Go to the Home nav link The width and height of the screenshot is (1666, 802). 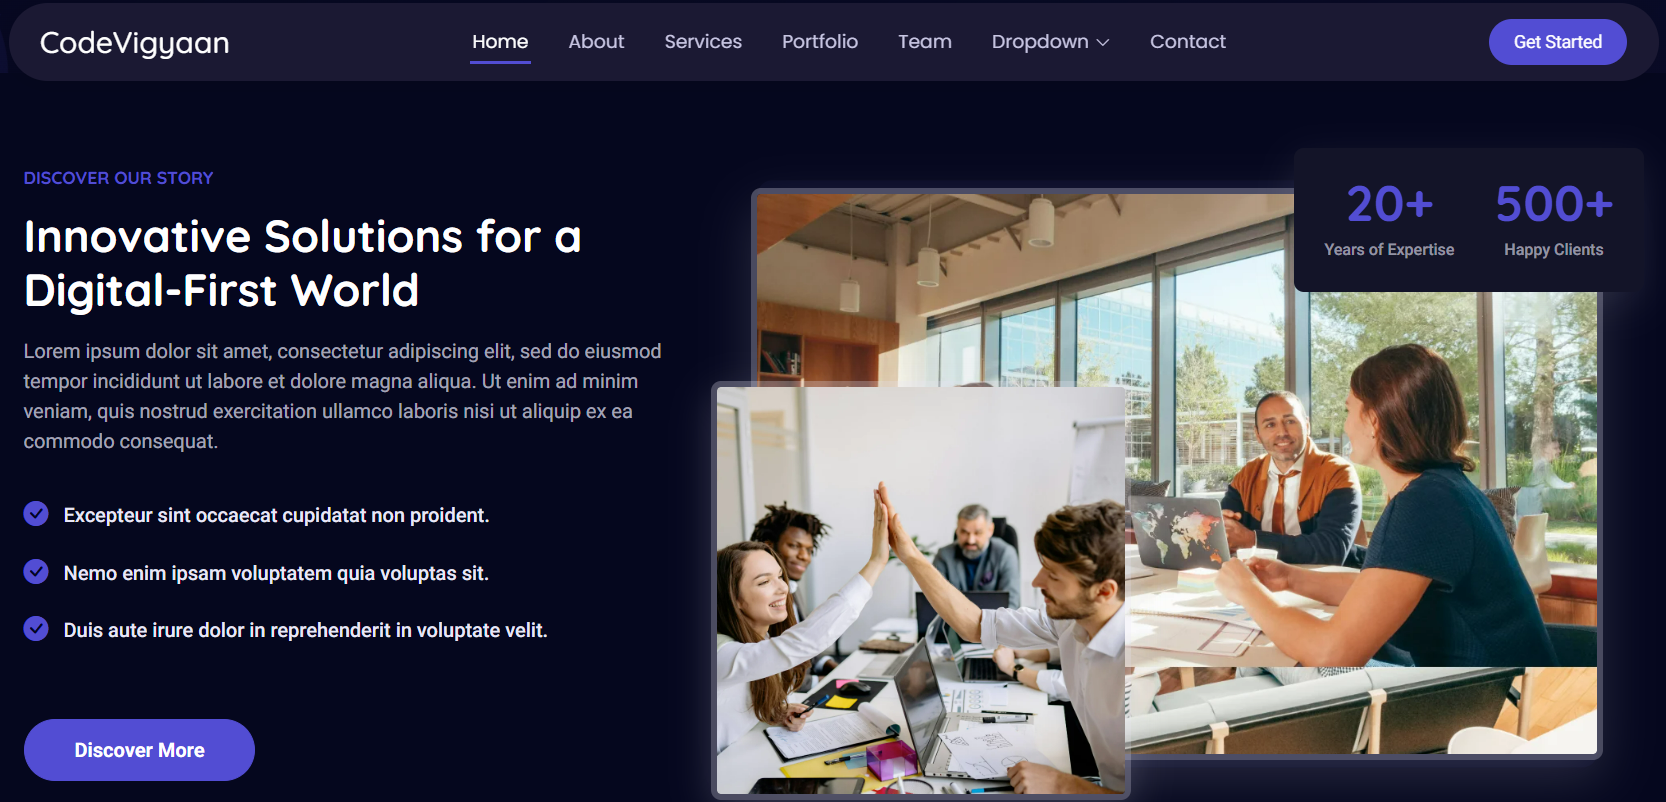(500, 42)
